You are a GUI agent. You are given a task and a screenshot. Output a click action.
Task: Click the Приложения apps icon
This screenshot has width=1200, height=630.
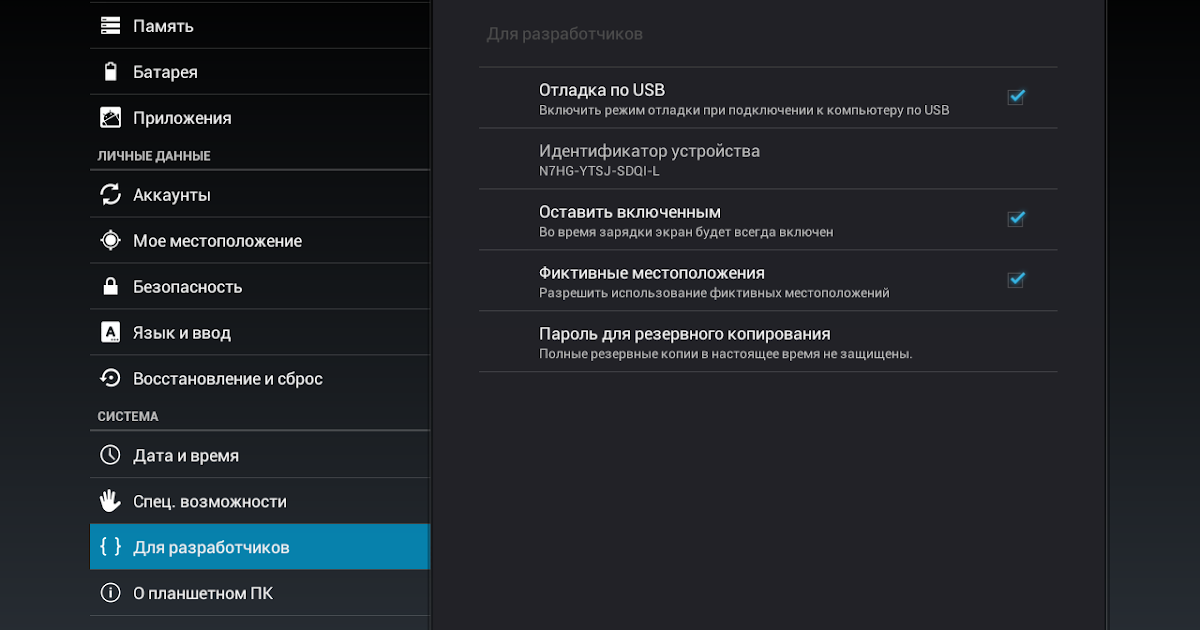pyautogui.click(x=111, y=118)
